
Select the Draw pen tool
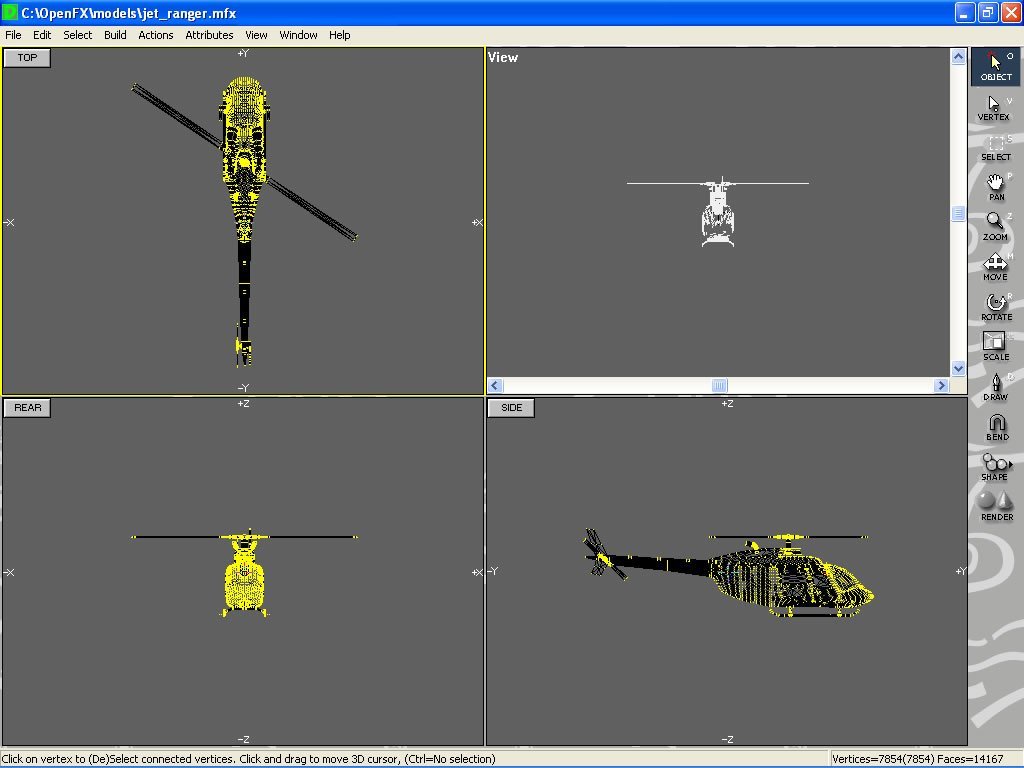pos(995,387)
